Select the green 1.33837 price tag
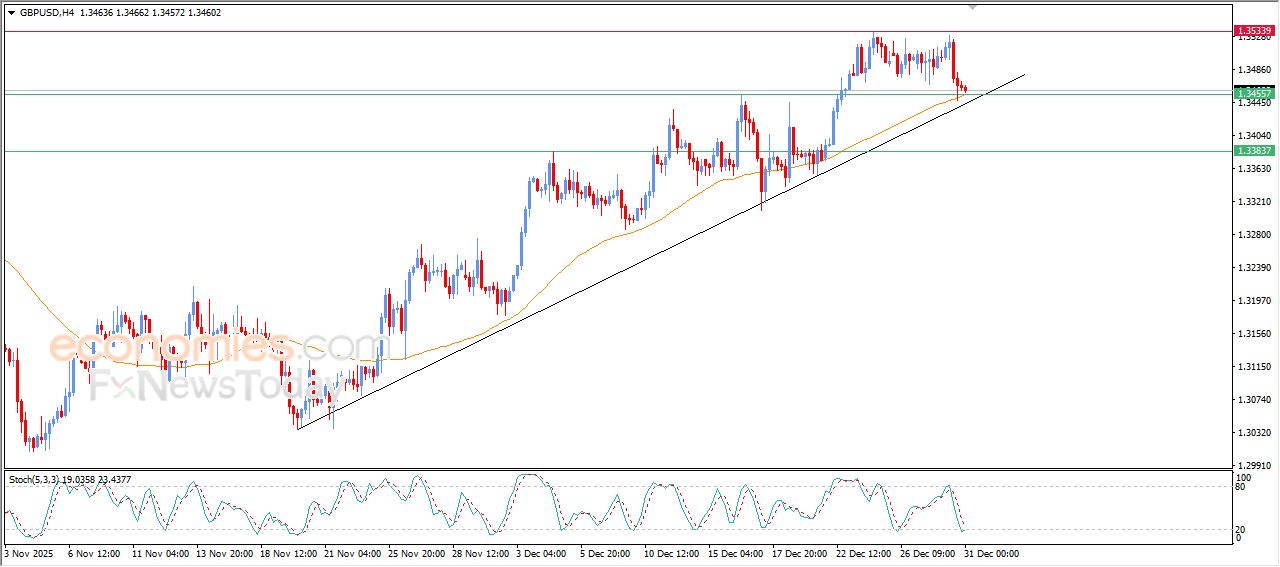 coord(1254,151)
